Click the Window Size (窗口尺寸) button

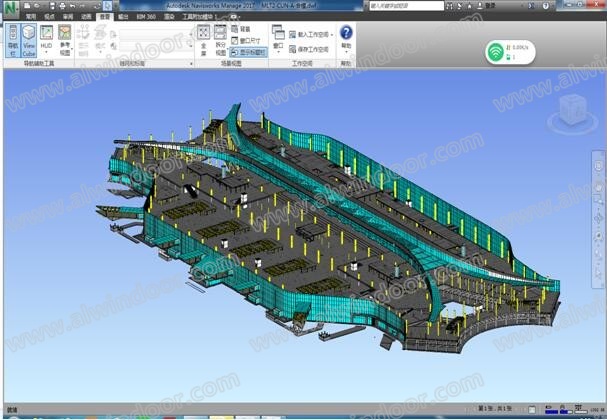(x=247, y=40)
